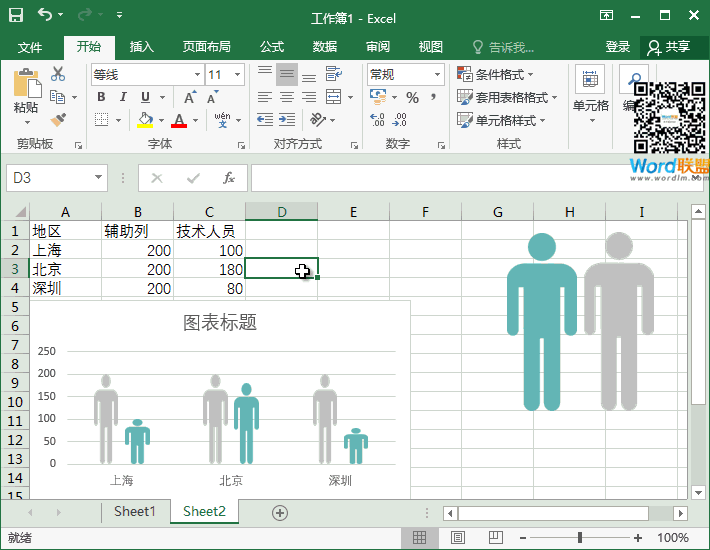
Task: Switch to the Sheet1 worksheet tab
Action: [x=135, y=512]
